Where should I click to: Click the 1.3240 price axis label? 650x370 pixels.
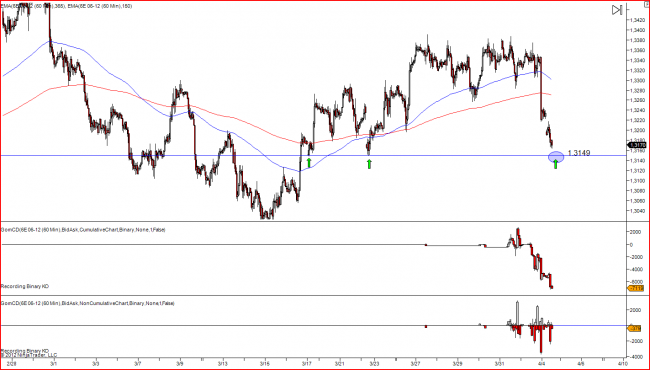click(x=638, y=110)
